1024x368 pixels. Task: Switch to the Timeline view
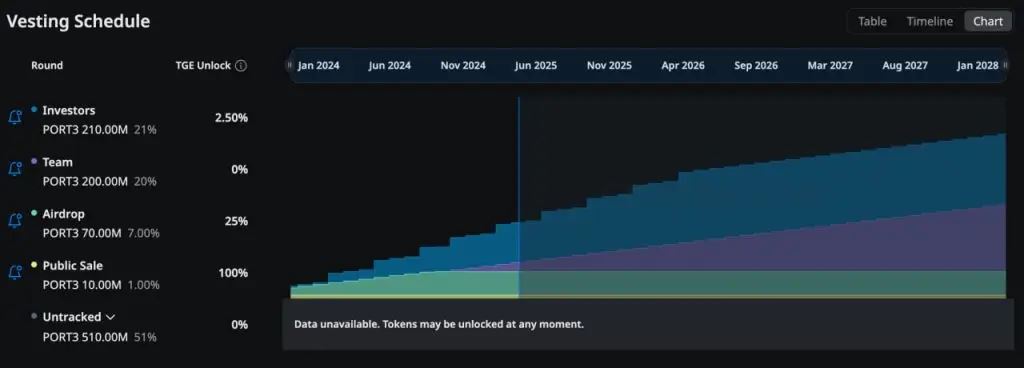tap(929, 22)
